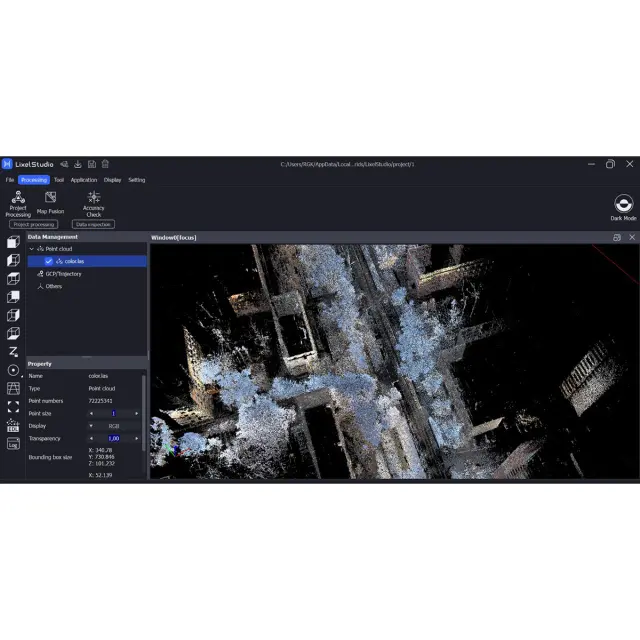Image resolution: width=640 pixels, height=640 pixels.
Task: Click the Project Processing icon
Action: [x=18, y=198]
